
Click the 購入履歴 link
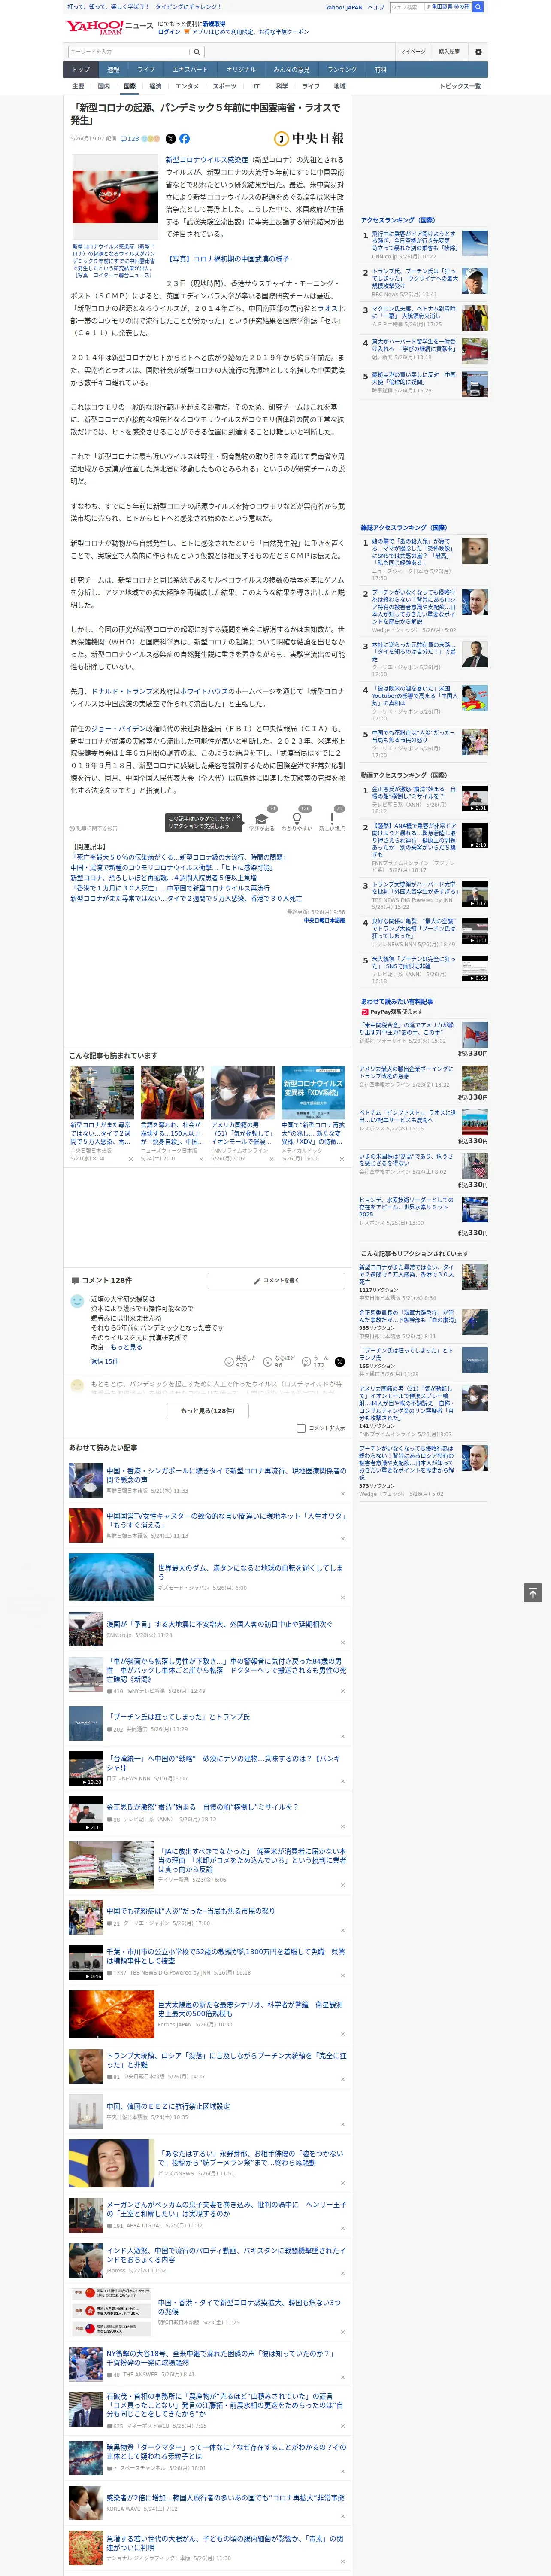[449, 51]
